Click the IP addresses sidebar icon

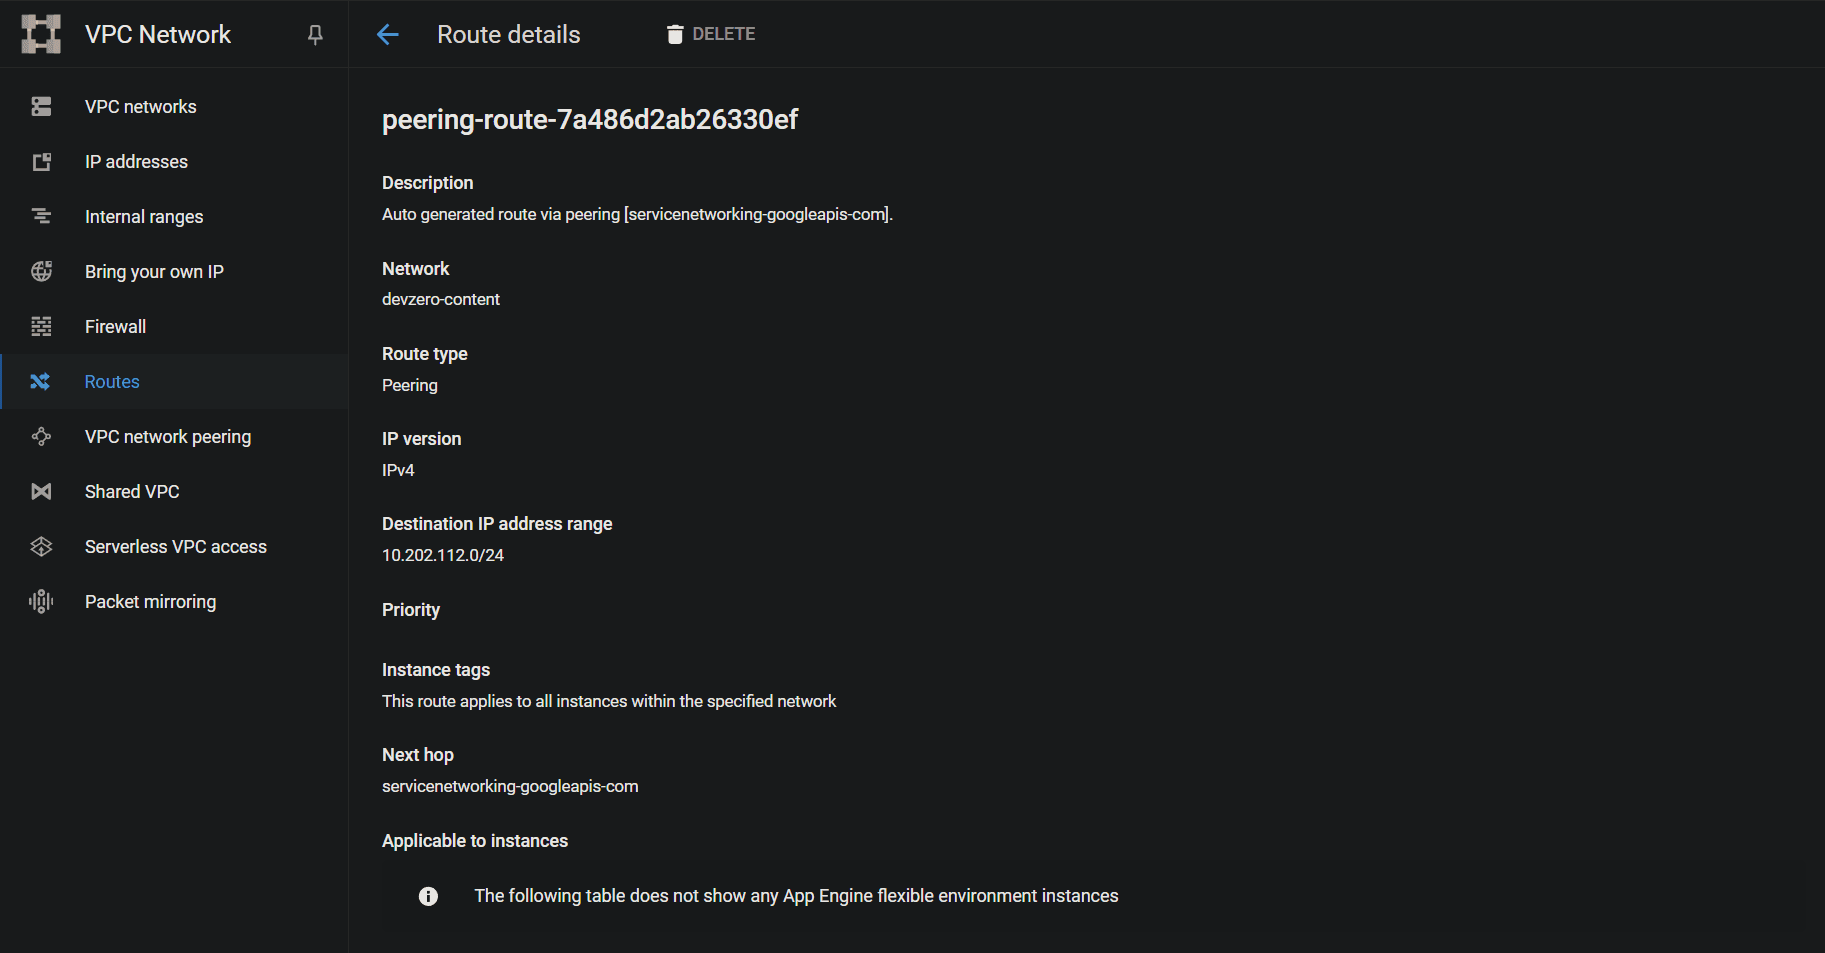point(41,162)
